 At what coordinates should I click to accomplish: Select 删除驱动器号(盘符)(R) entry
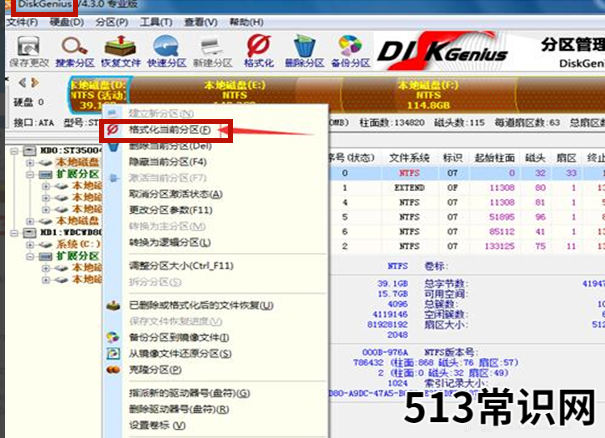tap(179, 409)
